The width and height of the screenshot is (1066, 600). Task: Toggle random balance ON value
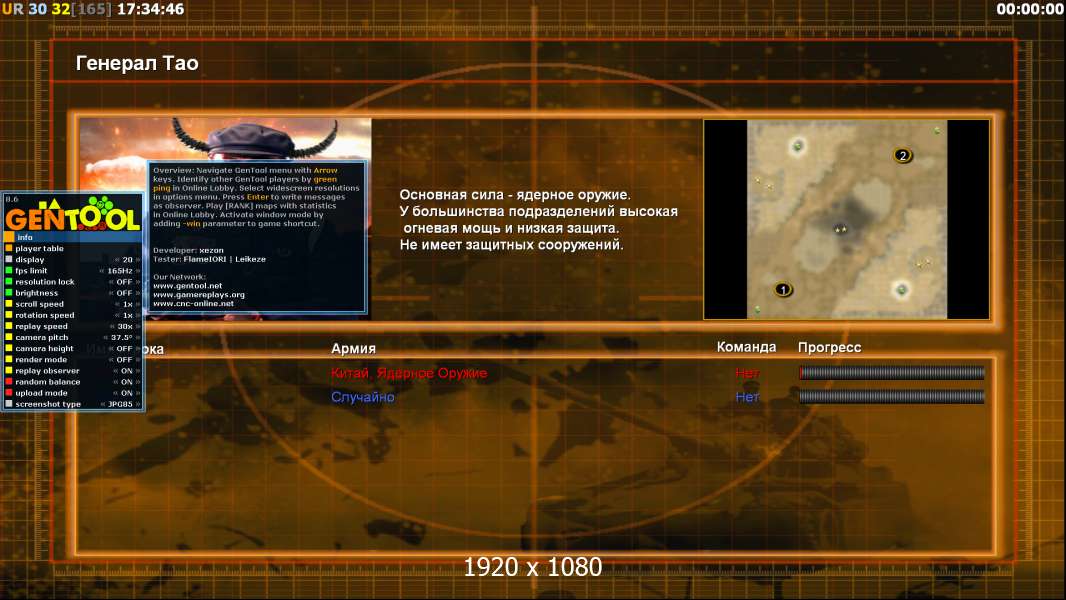pos(126,382)
